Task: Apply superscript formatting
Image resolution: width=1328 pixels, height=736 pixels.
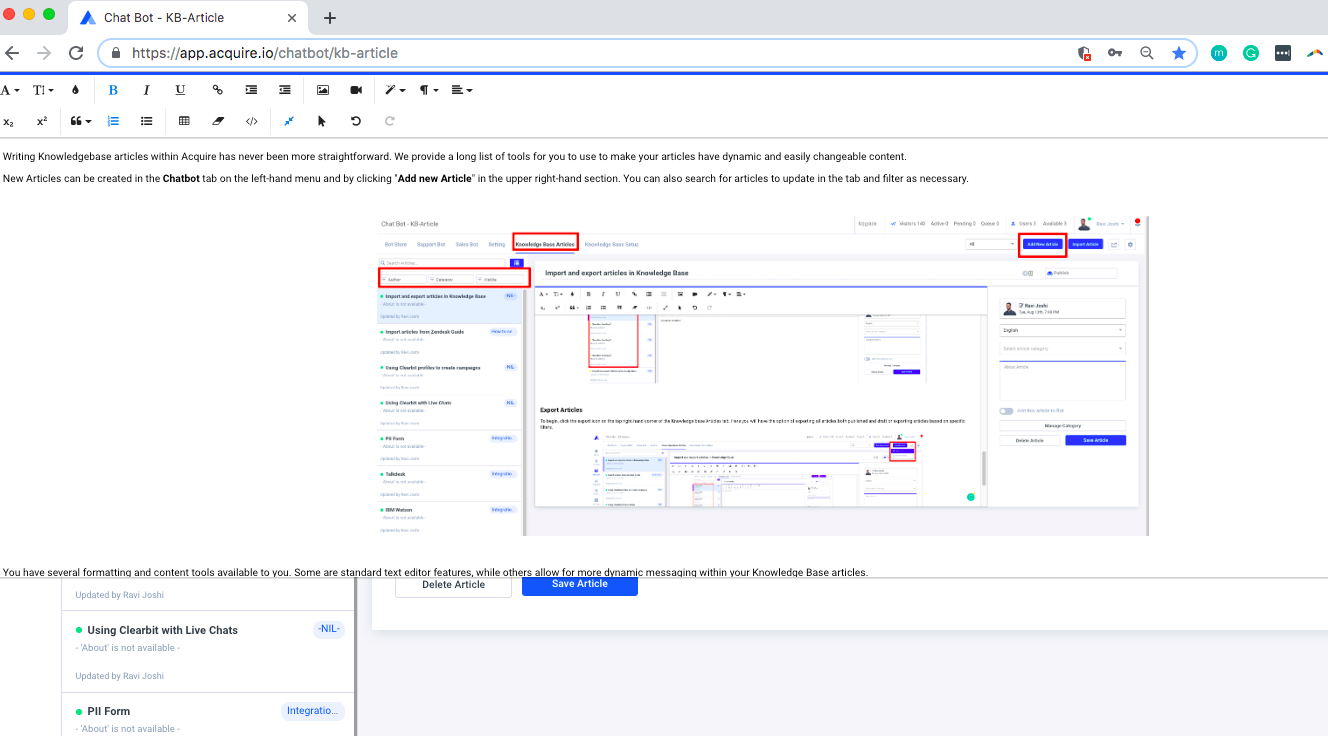Action: (42, 121)
